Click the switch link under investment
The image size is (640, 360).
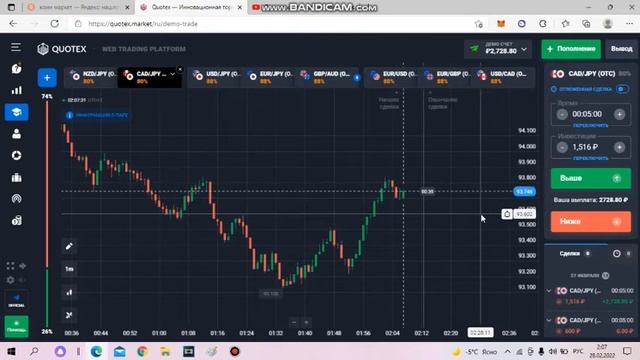(590, 158)
